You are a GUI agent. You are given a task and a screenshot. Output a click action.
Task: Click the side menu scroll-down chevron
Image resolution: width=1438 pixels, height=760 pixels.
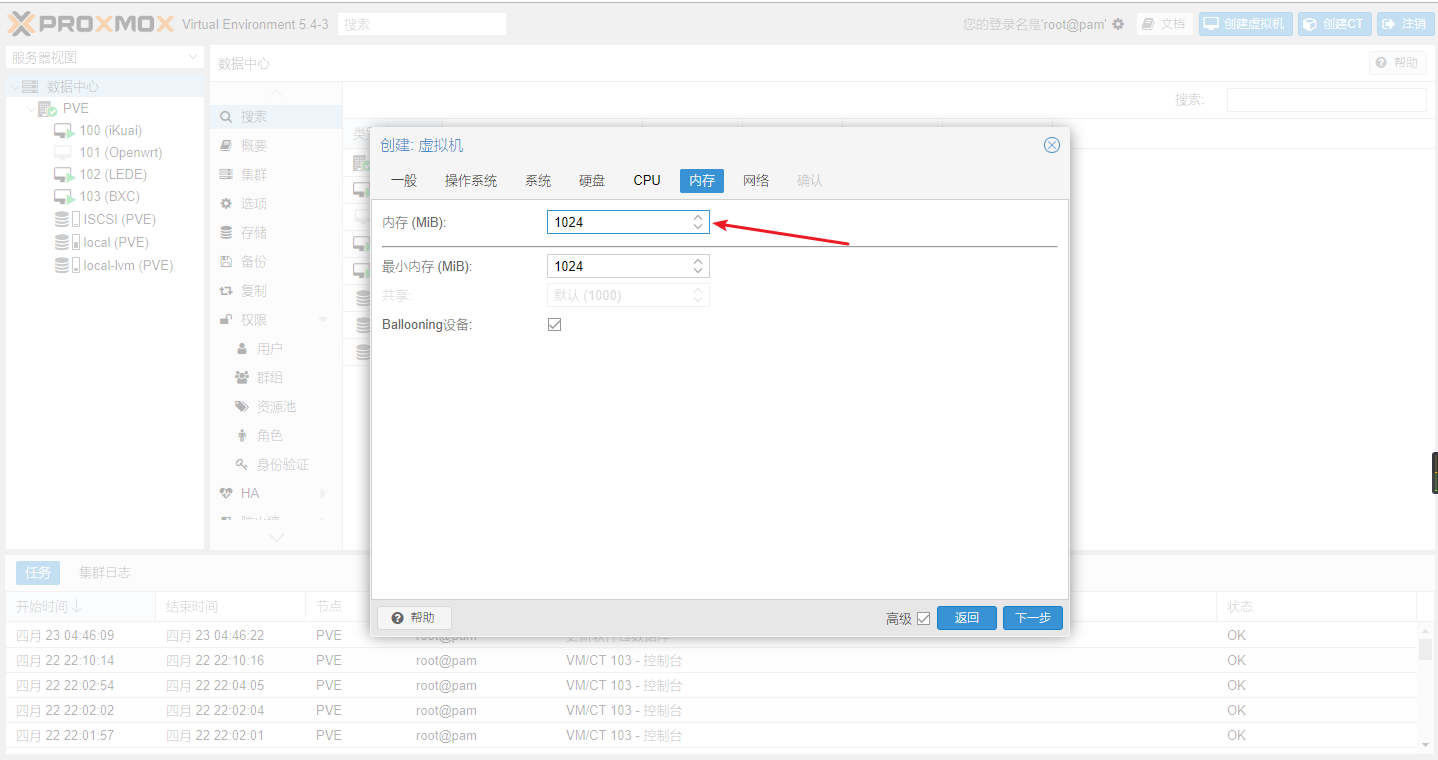[x=277, y=538]
